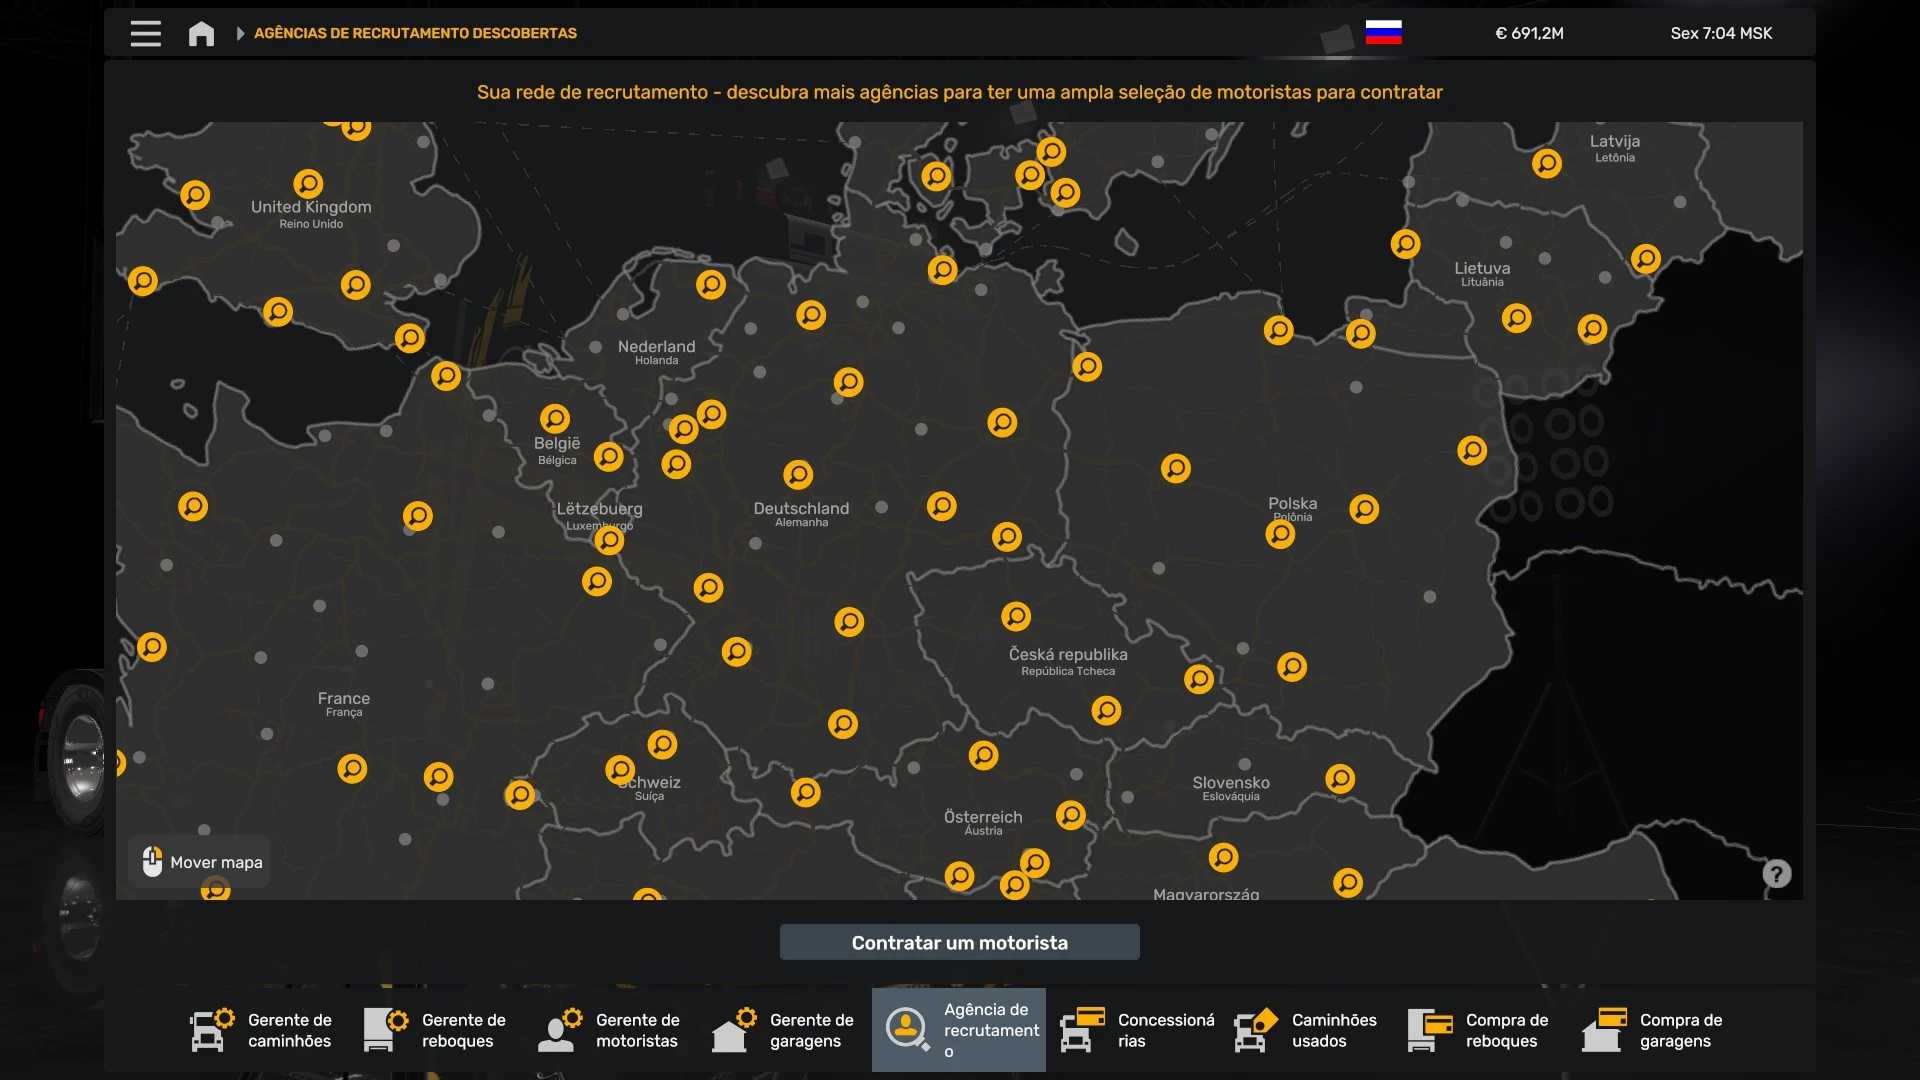Image resolution: width=1920 pixels, height=1080 pixels.
Task: Expand the breadcrumb arrow beside home
Action: coord(240,34)
